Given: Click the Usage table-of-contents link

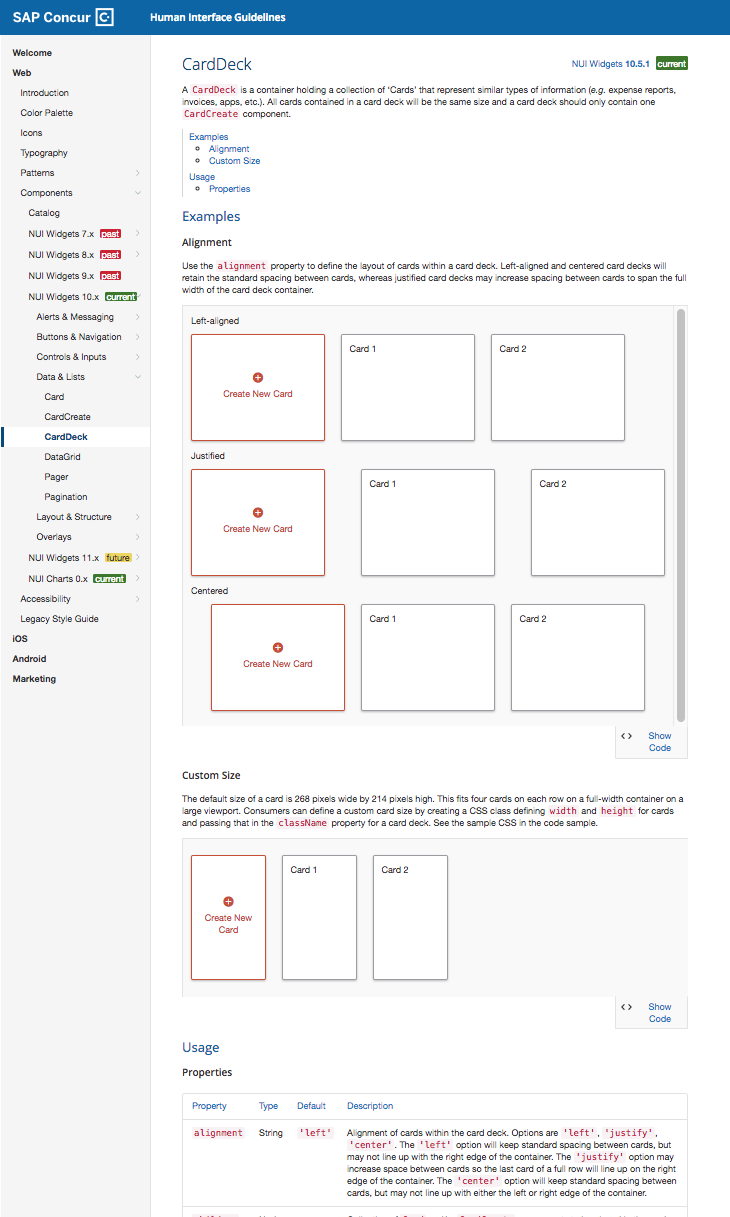Looking at the screenshot, I should click(x=202, y=177).
